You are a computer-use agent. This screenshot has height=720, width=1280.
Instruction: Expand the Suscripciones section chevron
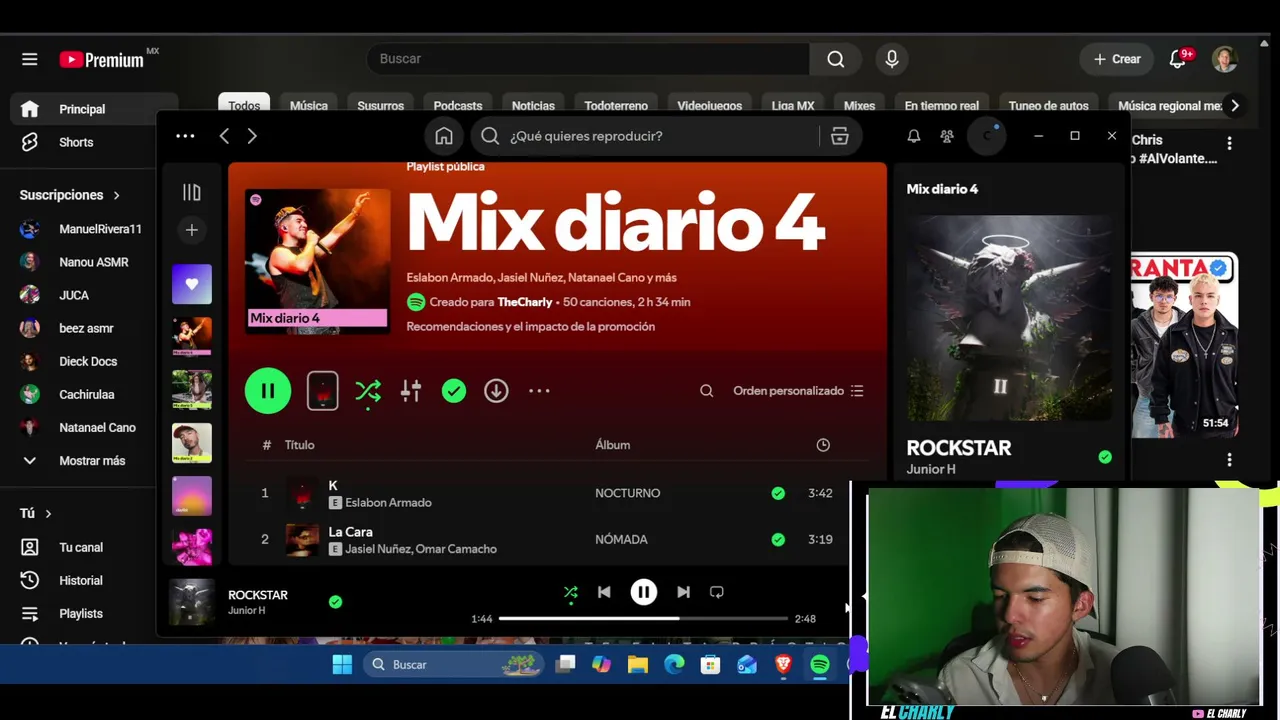click(x=116, y=195)
